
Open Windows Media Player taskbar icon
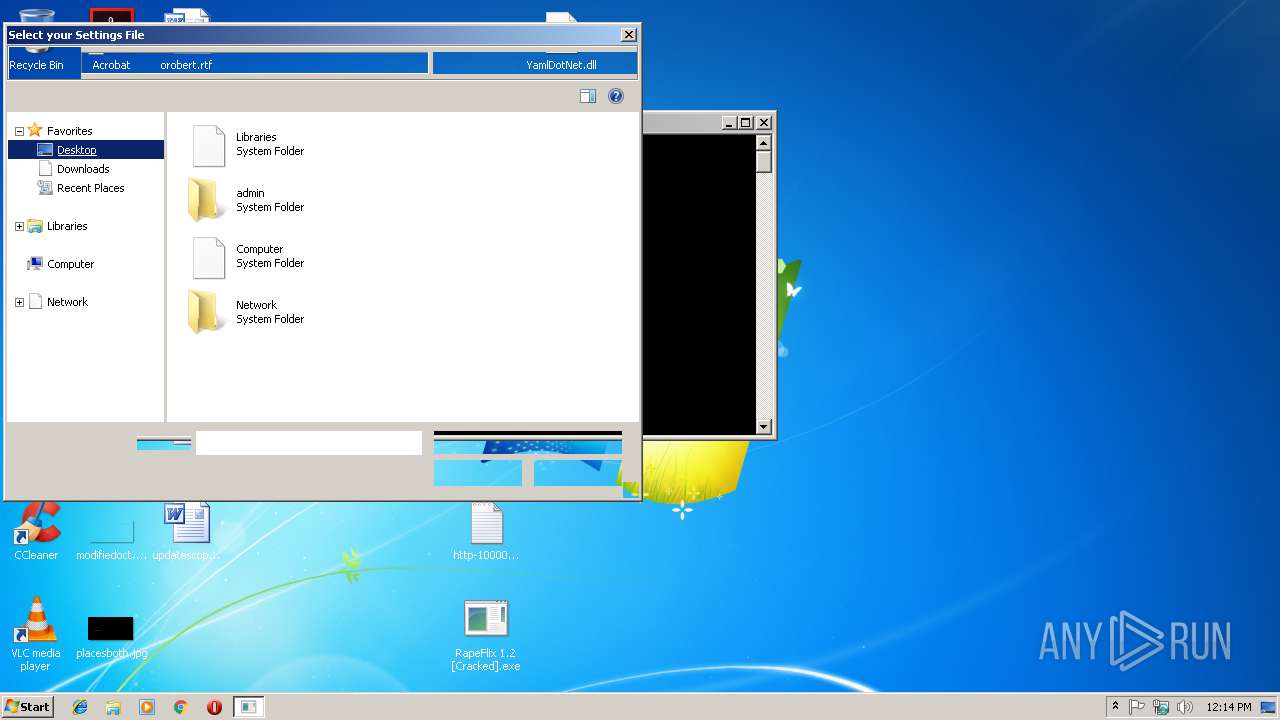tap(147, 707)
